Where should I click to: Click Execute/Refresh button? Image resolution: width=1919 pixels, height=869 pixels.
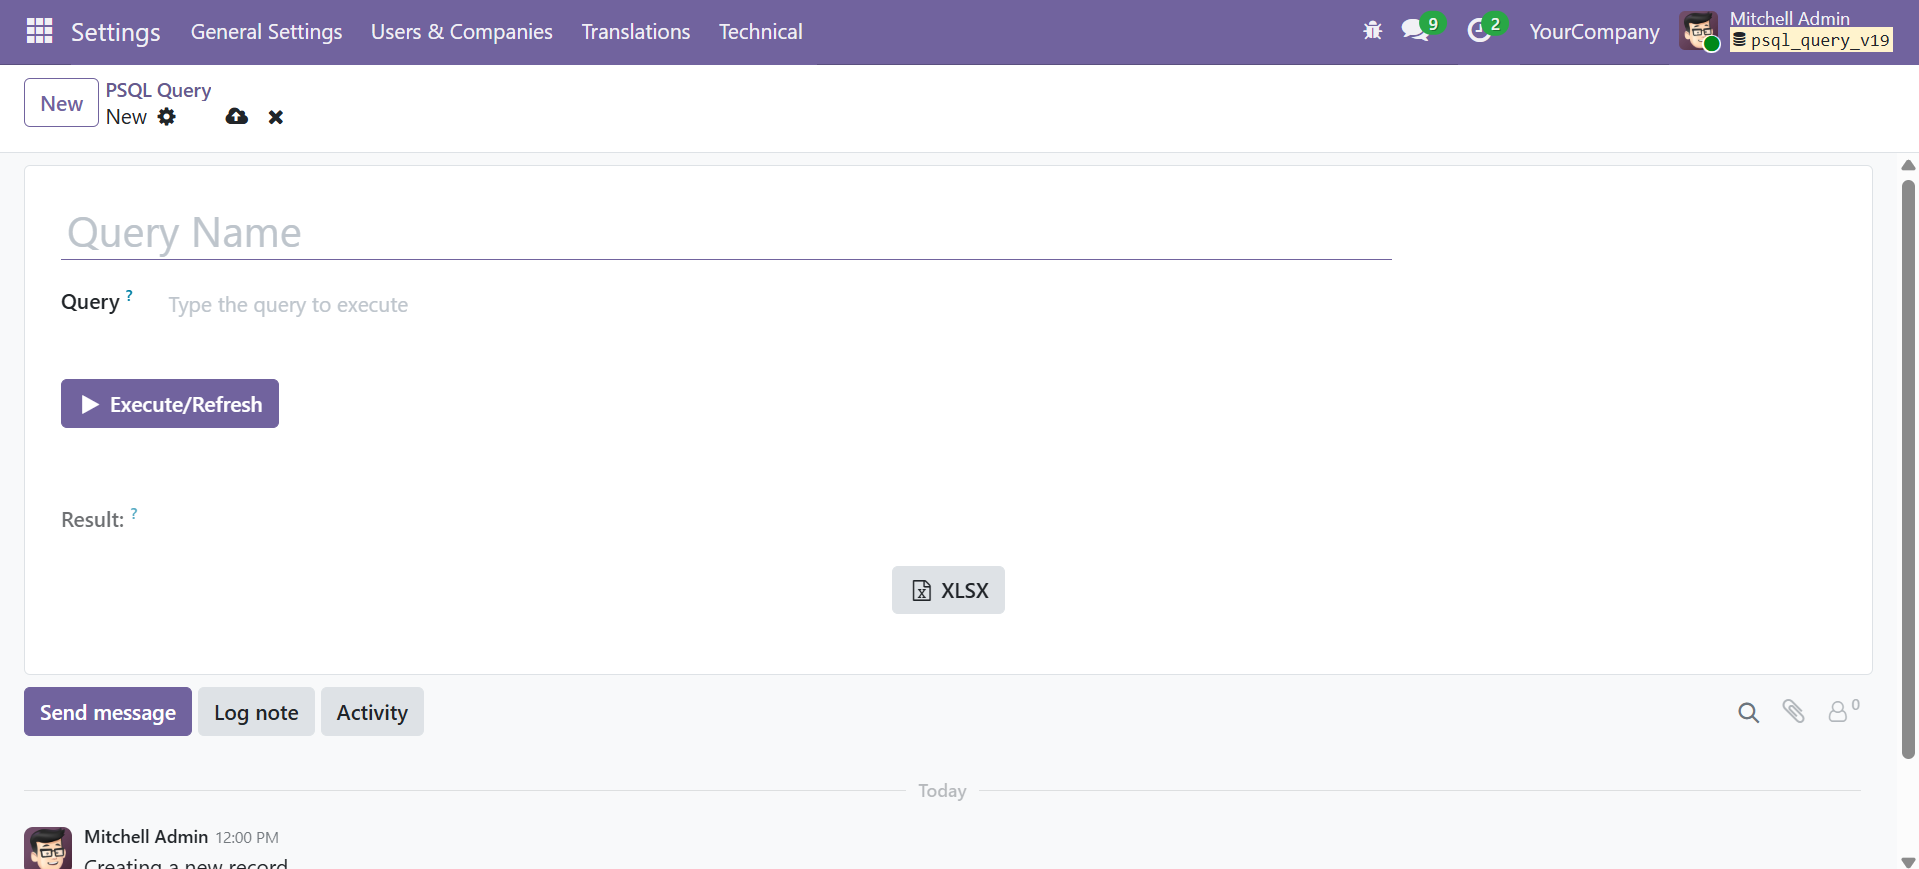[170, 404]
